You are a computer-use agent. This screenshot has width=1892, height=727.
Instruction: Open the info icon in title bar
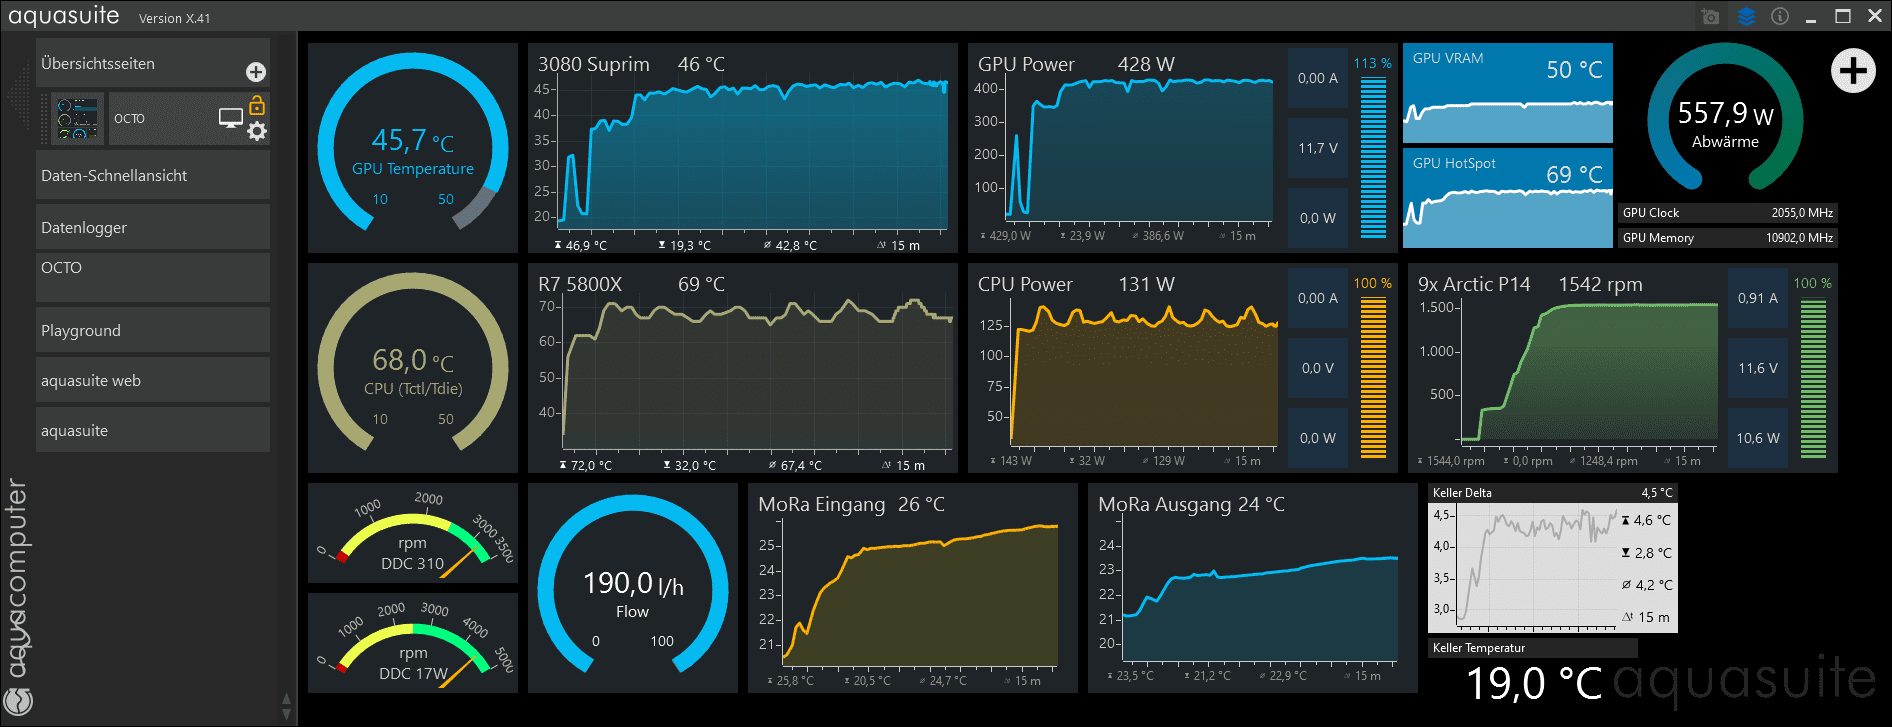(x=1780, y=17)
